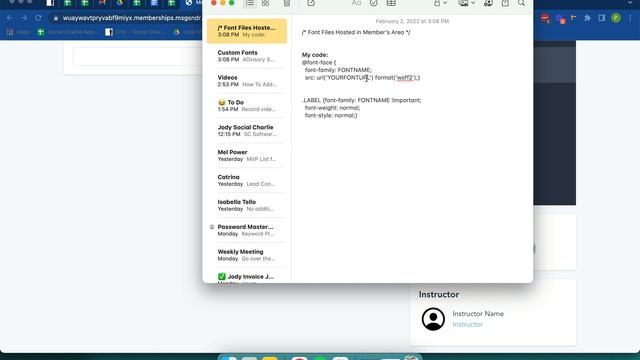Open the Weekly Meeting note
640x360 pixels.
[247, 255]
